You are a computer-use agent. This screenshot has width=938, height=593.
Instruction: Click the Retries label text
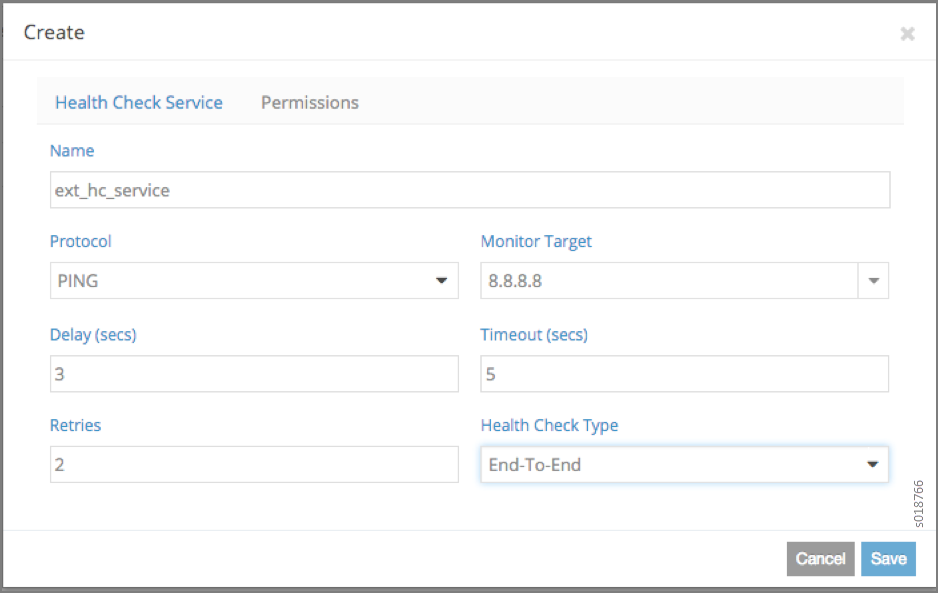[76, 425]
